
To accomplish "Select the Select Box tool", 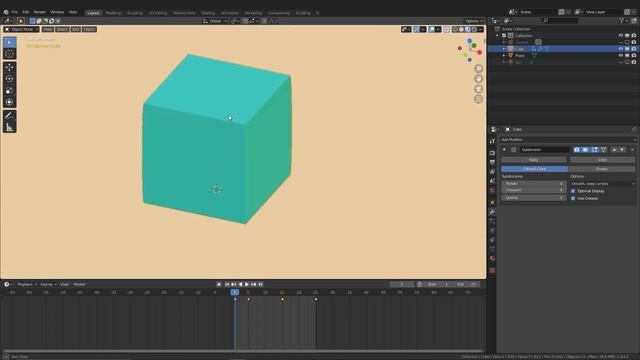I will click(9, 42).
